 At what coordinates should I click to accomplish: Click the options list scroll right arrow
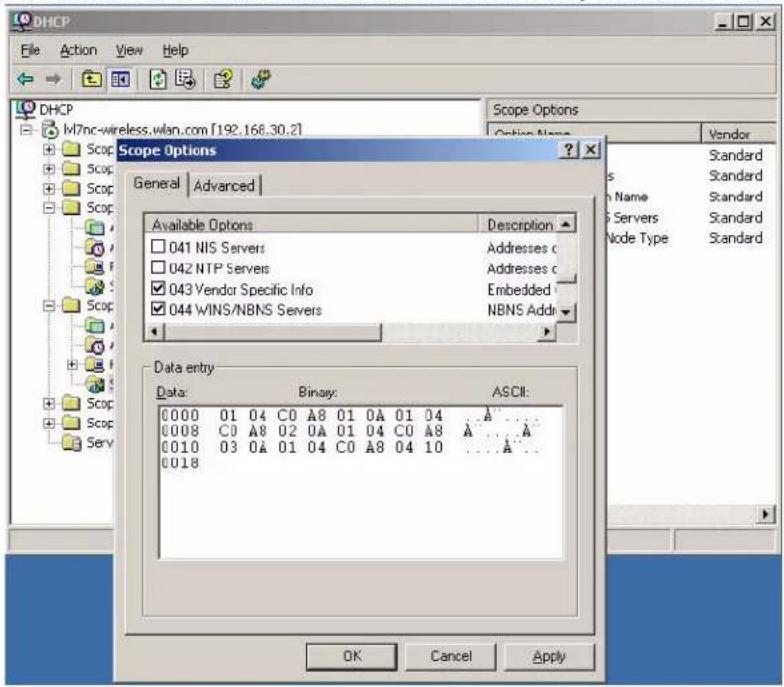pos(547,332)
